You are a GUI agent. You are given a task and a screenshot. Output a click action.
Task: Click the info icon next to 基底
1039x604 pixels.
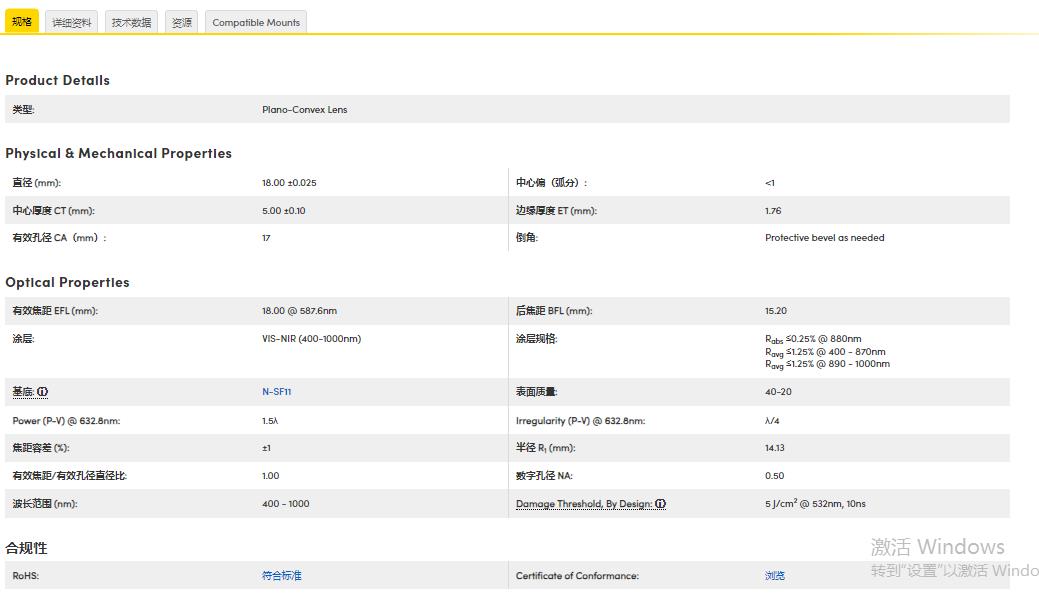pos(43,392)
